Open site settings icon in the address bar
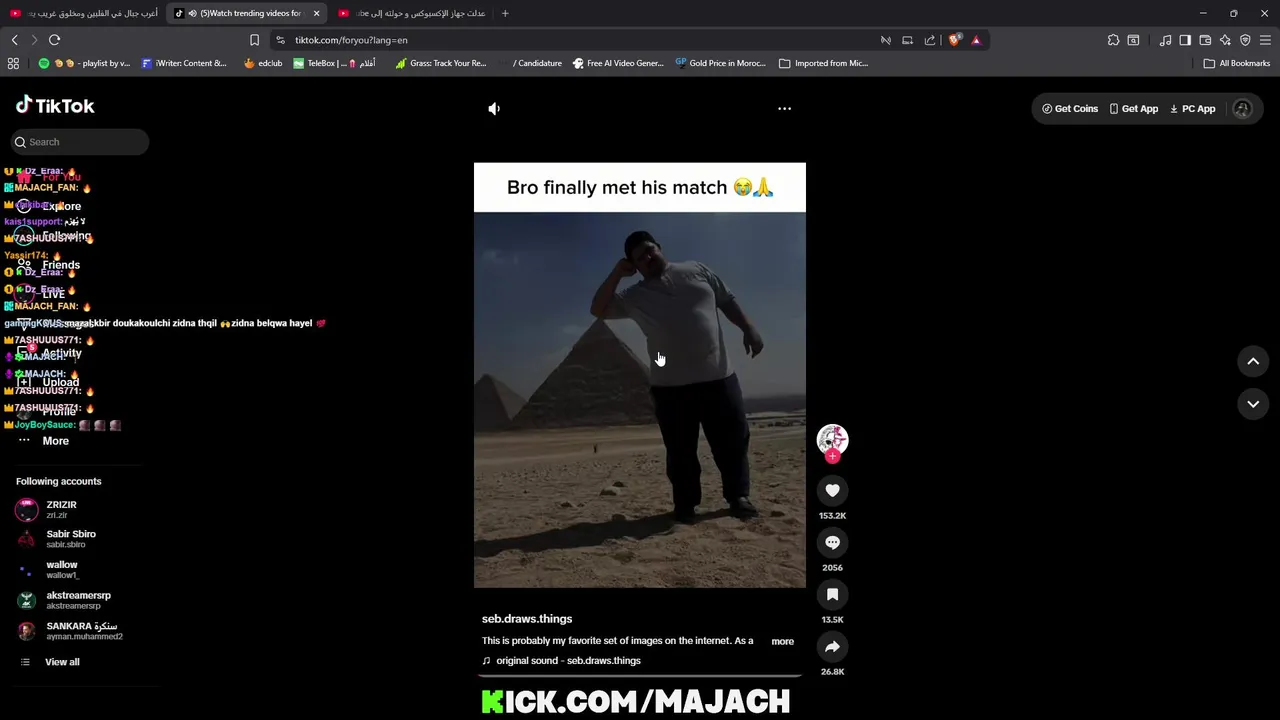Viewport: 1280px width, 720px height. (281, 40)
